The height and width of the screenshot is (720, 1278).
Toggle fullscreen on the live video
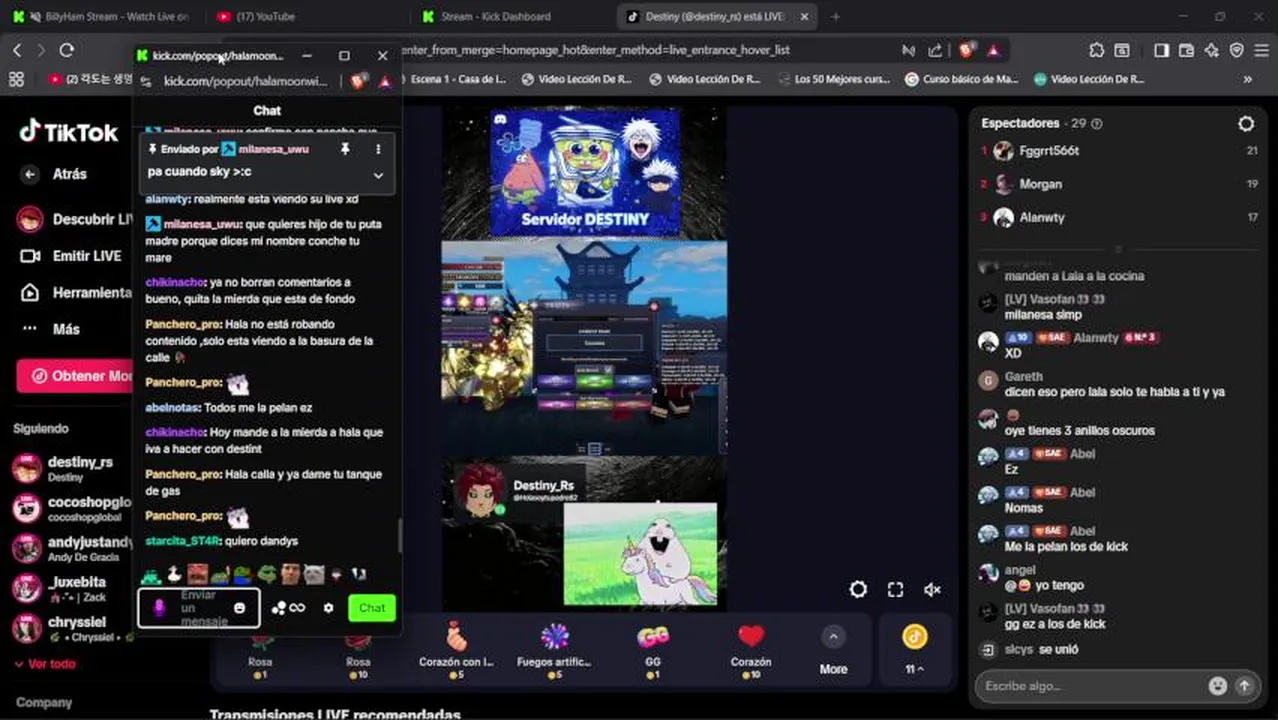(x=895, y=590)
